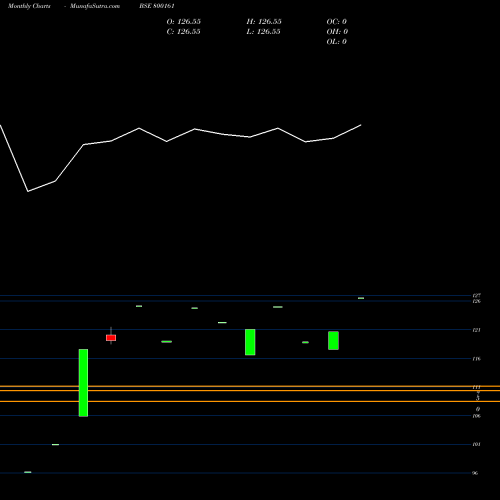Select the open value "O: 126.55"
The width and height of the screenshot is (500, 500).
pos(184,22)
